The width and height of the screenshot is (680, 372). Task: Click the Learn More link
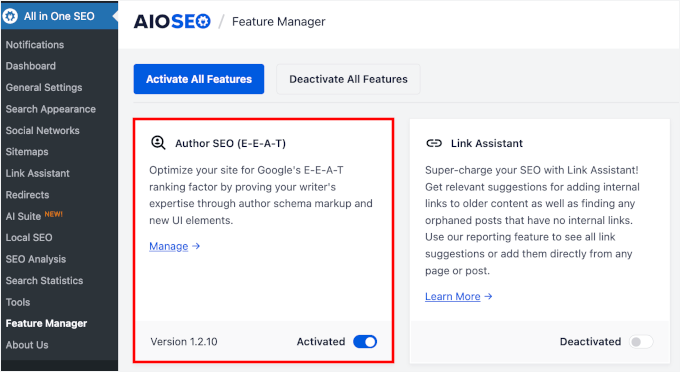[453, 297]
